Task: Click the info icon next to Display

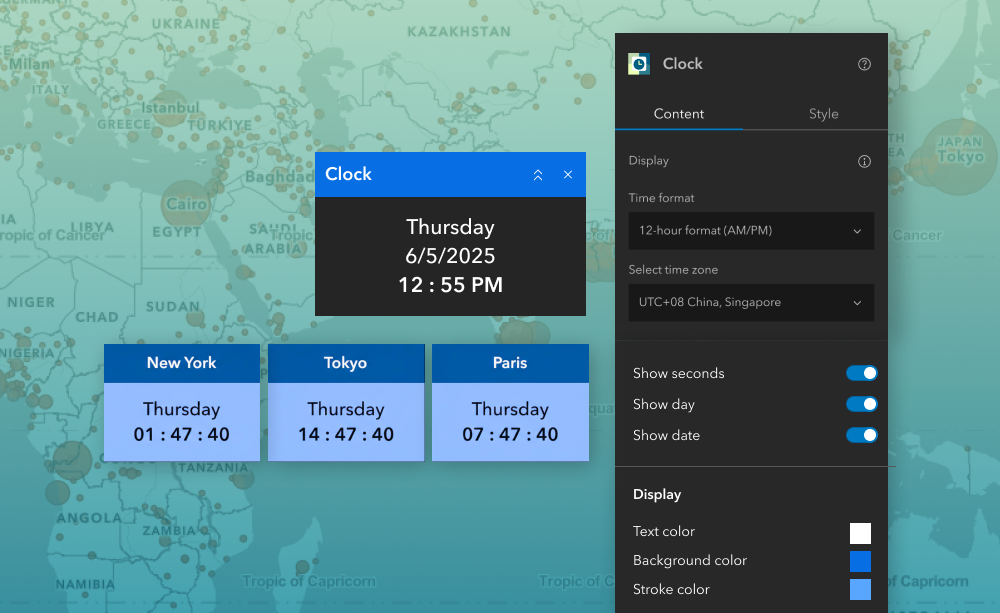Action: click(x=865, y=161)
